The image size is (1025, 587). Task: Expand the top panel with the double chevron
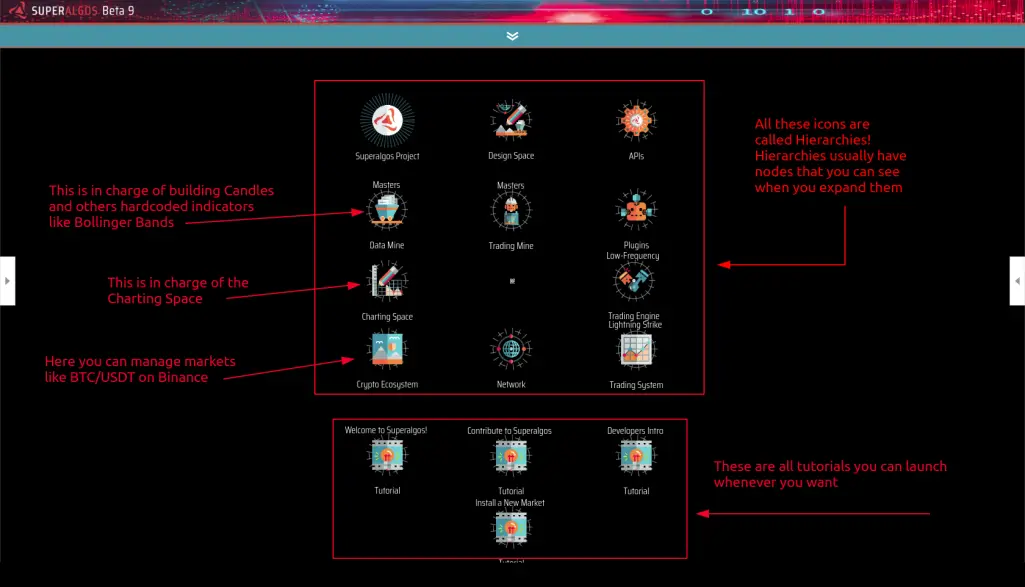point(512,36)
